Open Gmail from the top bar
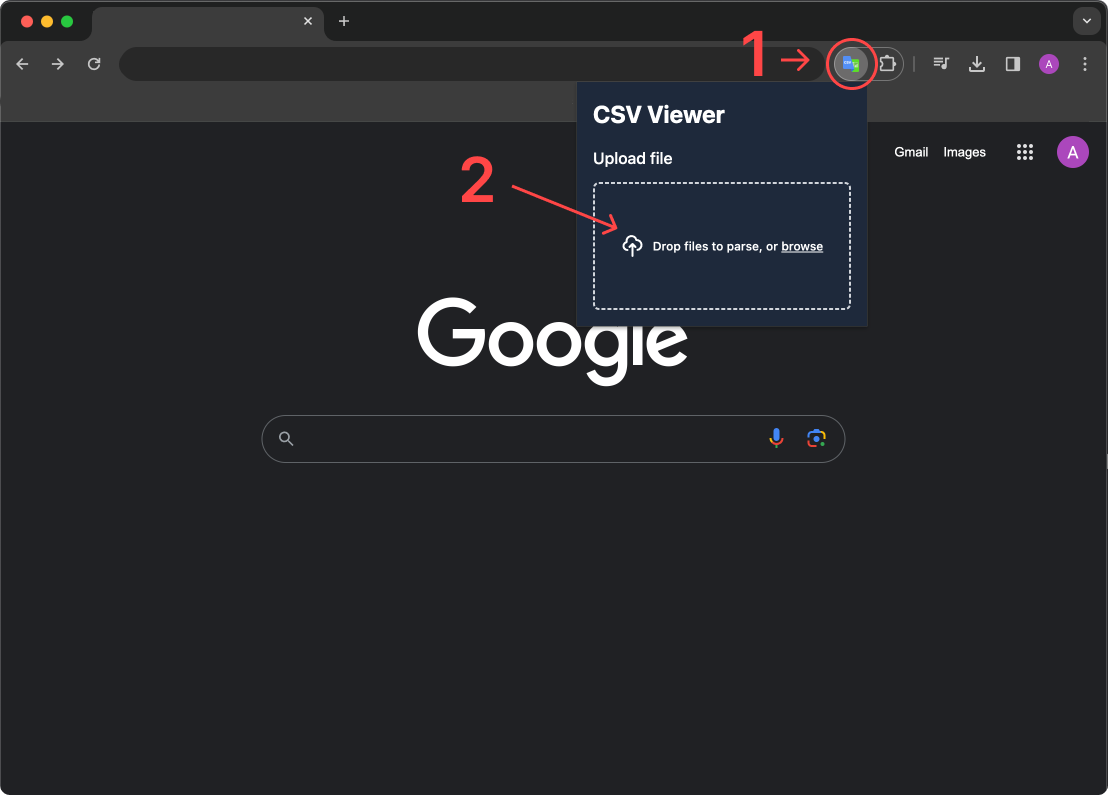 911,152
